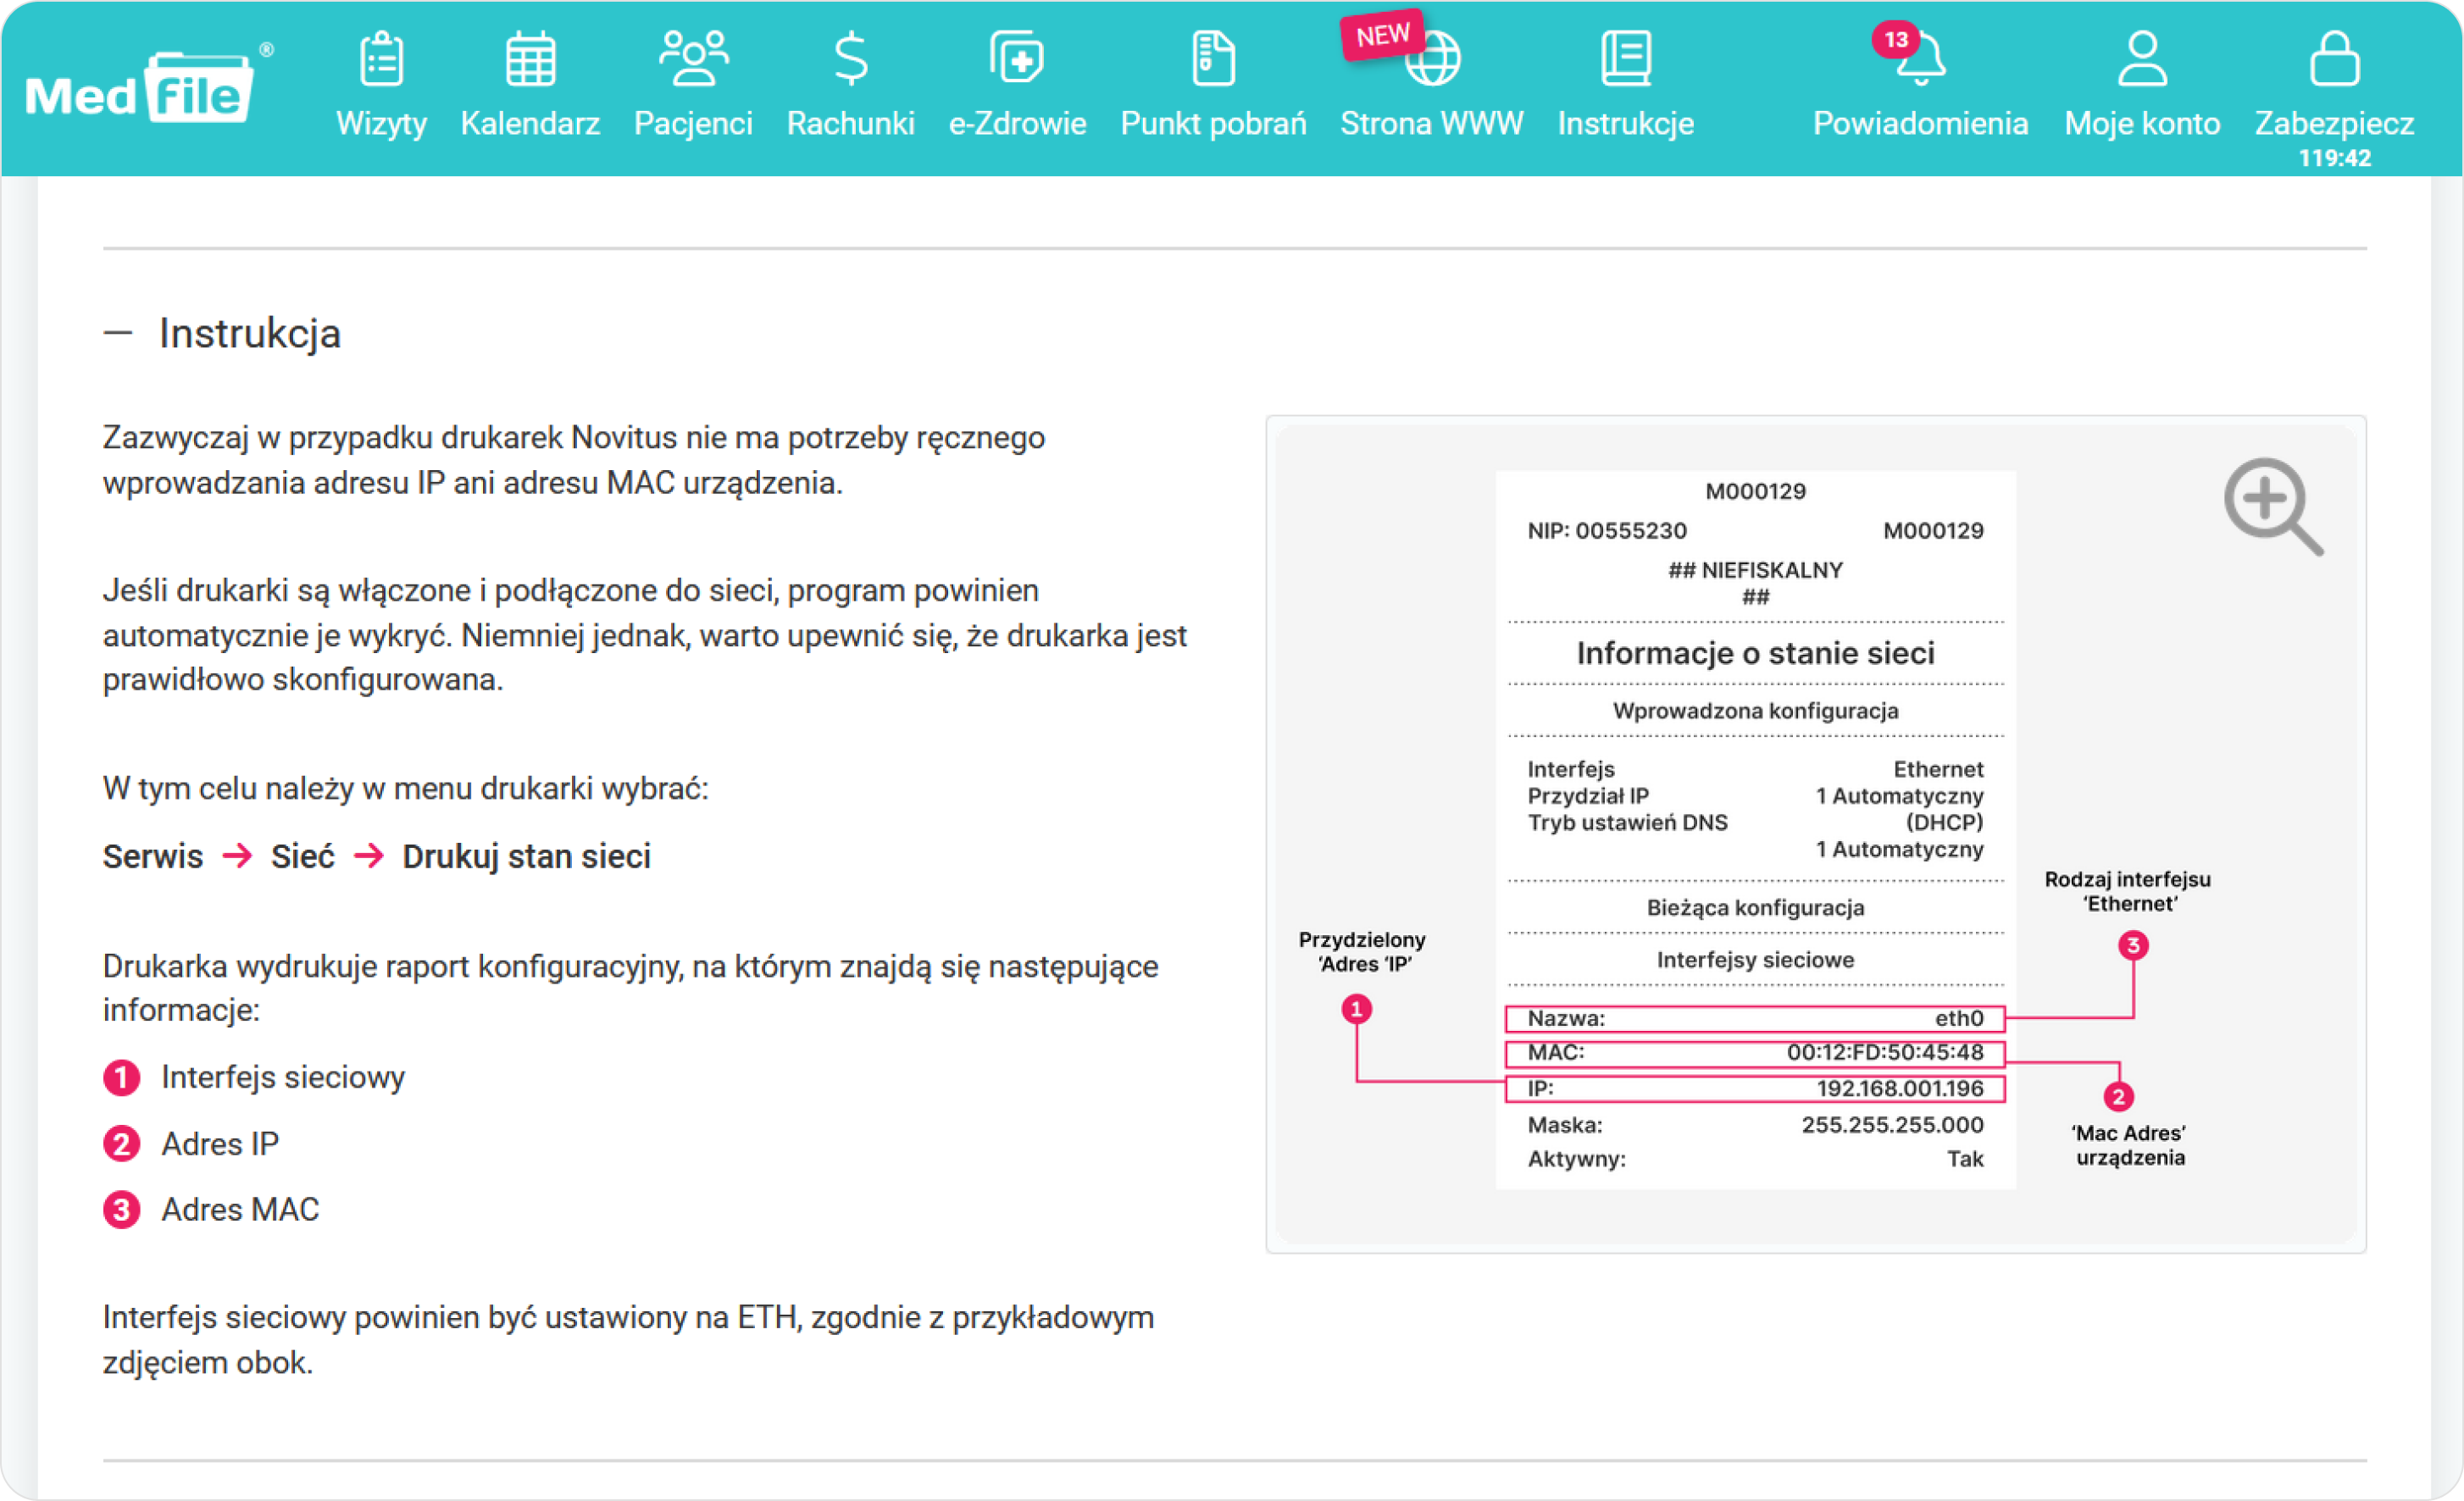Click the NIP: 00555230 text

(1606, 531)
